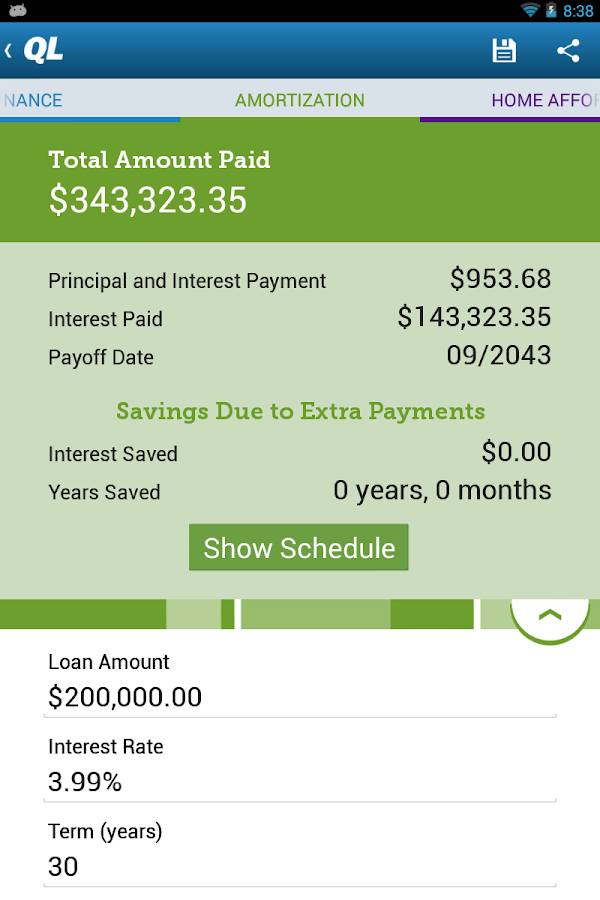This screenshot has width=600, height=900.
Task: Edit the Interest Rate field
Action: click(x=300, y=782)
